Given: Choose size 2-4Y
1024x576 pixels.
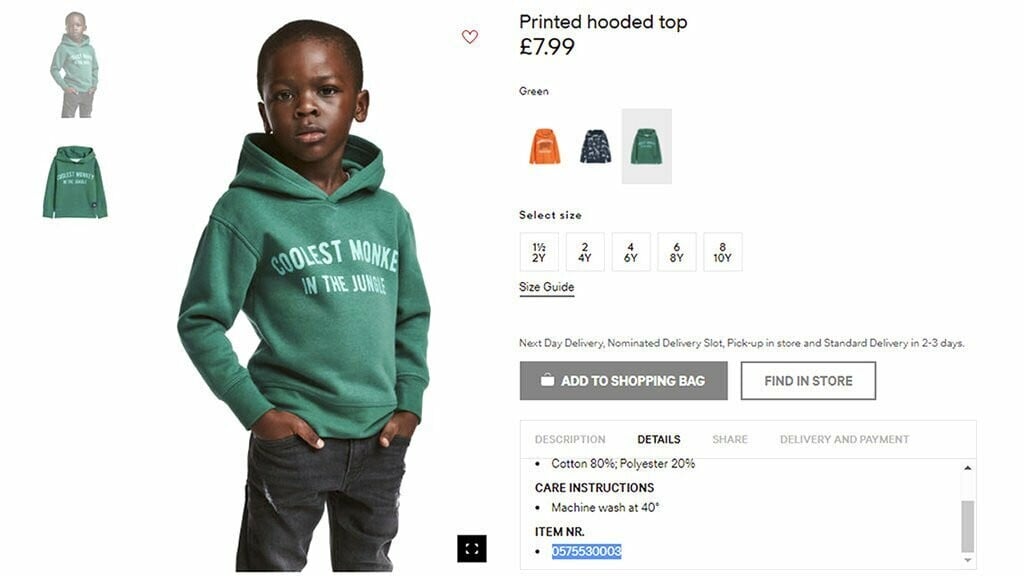Looking at the screenshot, I should pyautogui.click(x=584, y=252).
